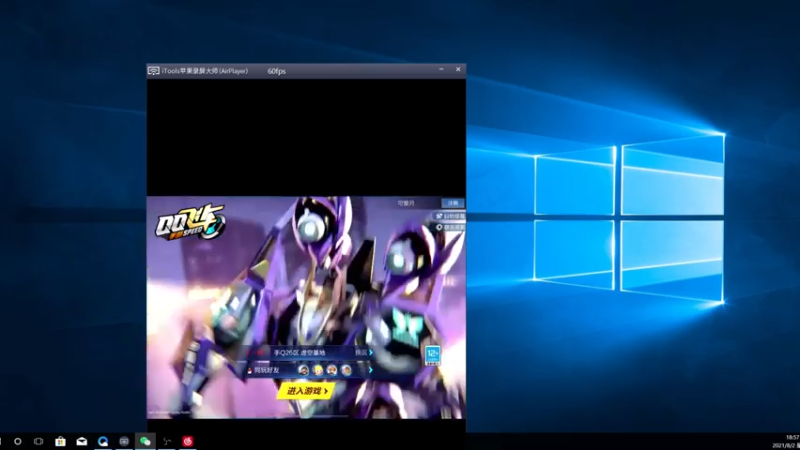The height and width of the screenshot is (450, 800).
Task: Open Cortana circle on the taskbar
Action: pos(18,441)
